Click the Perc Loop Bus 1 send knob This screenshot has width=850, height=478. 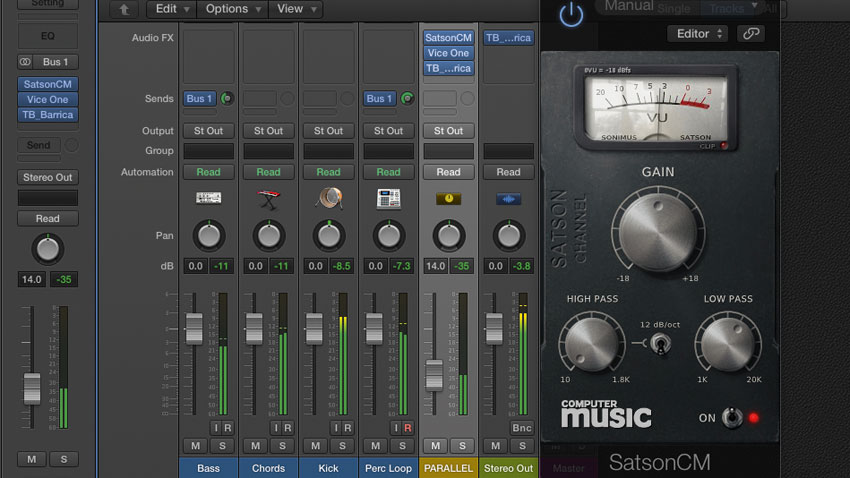407,99
